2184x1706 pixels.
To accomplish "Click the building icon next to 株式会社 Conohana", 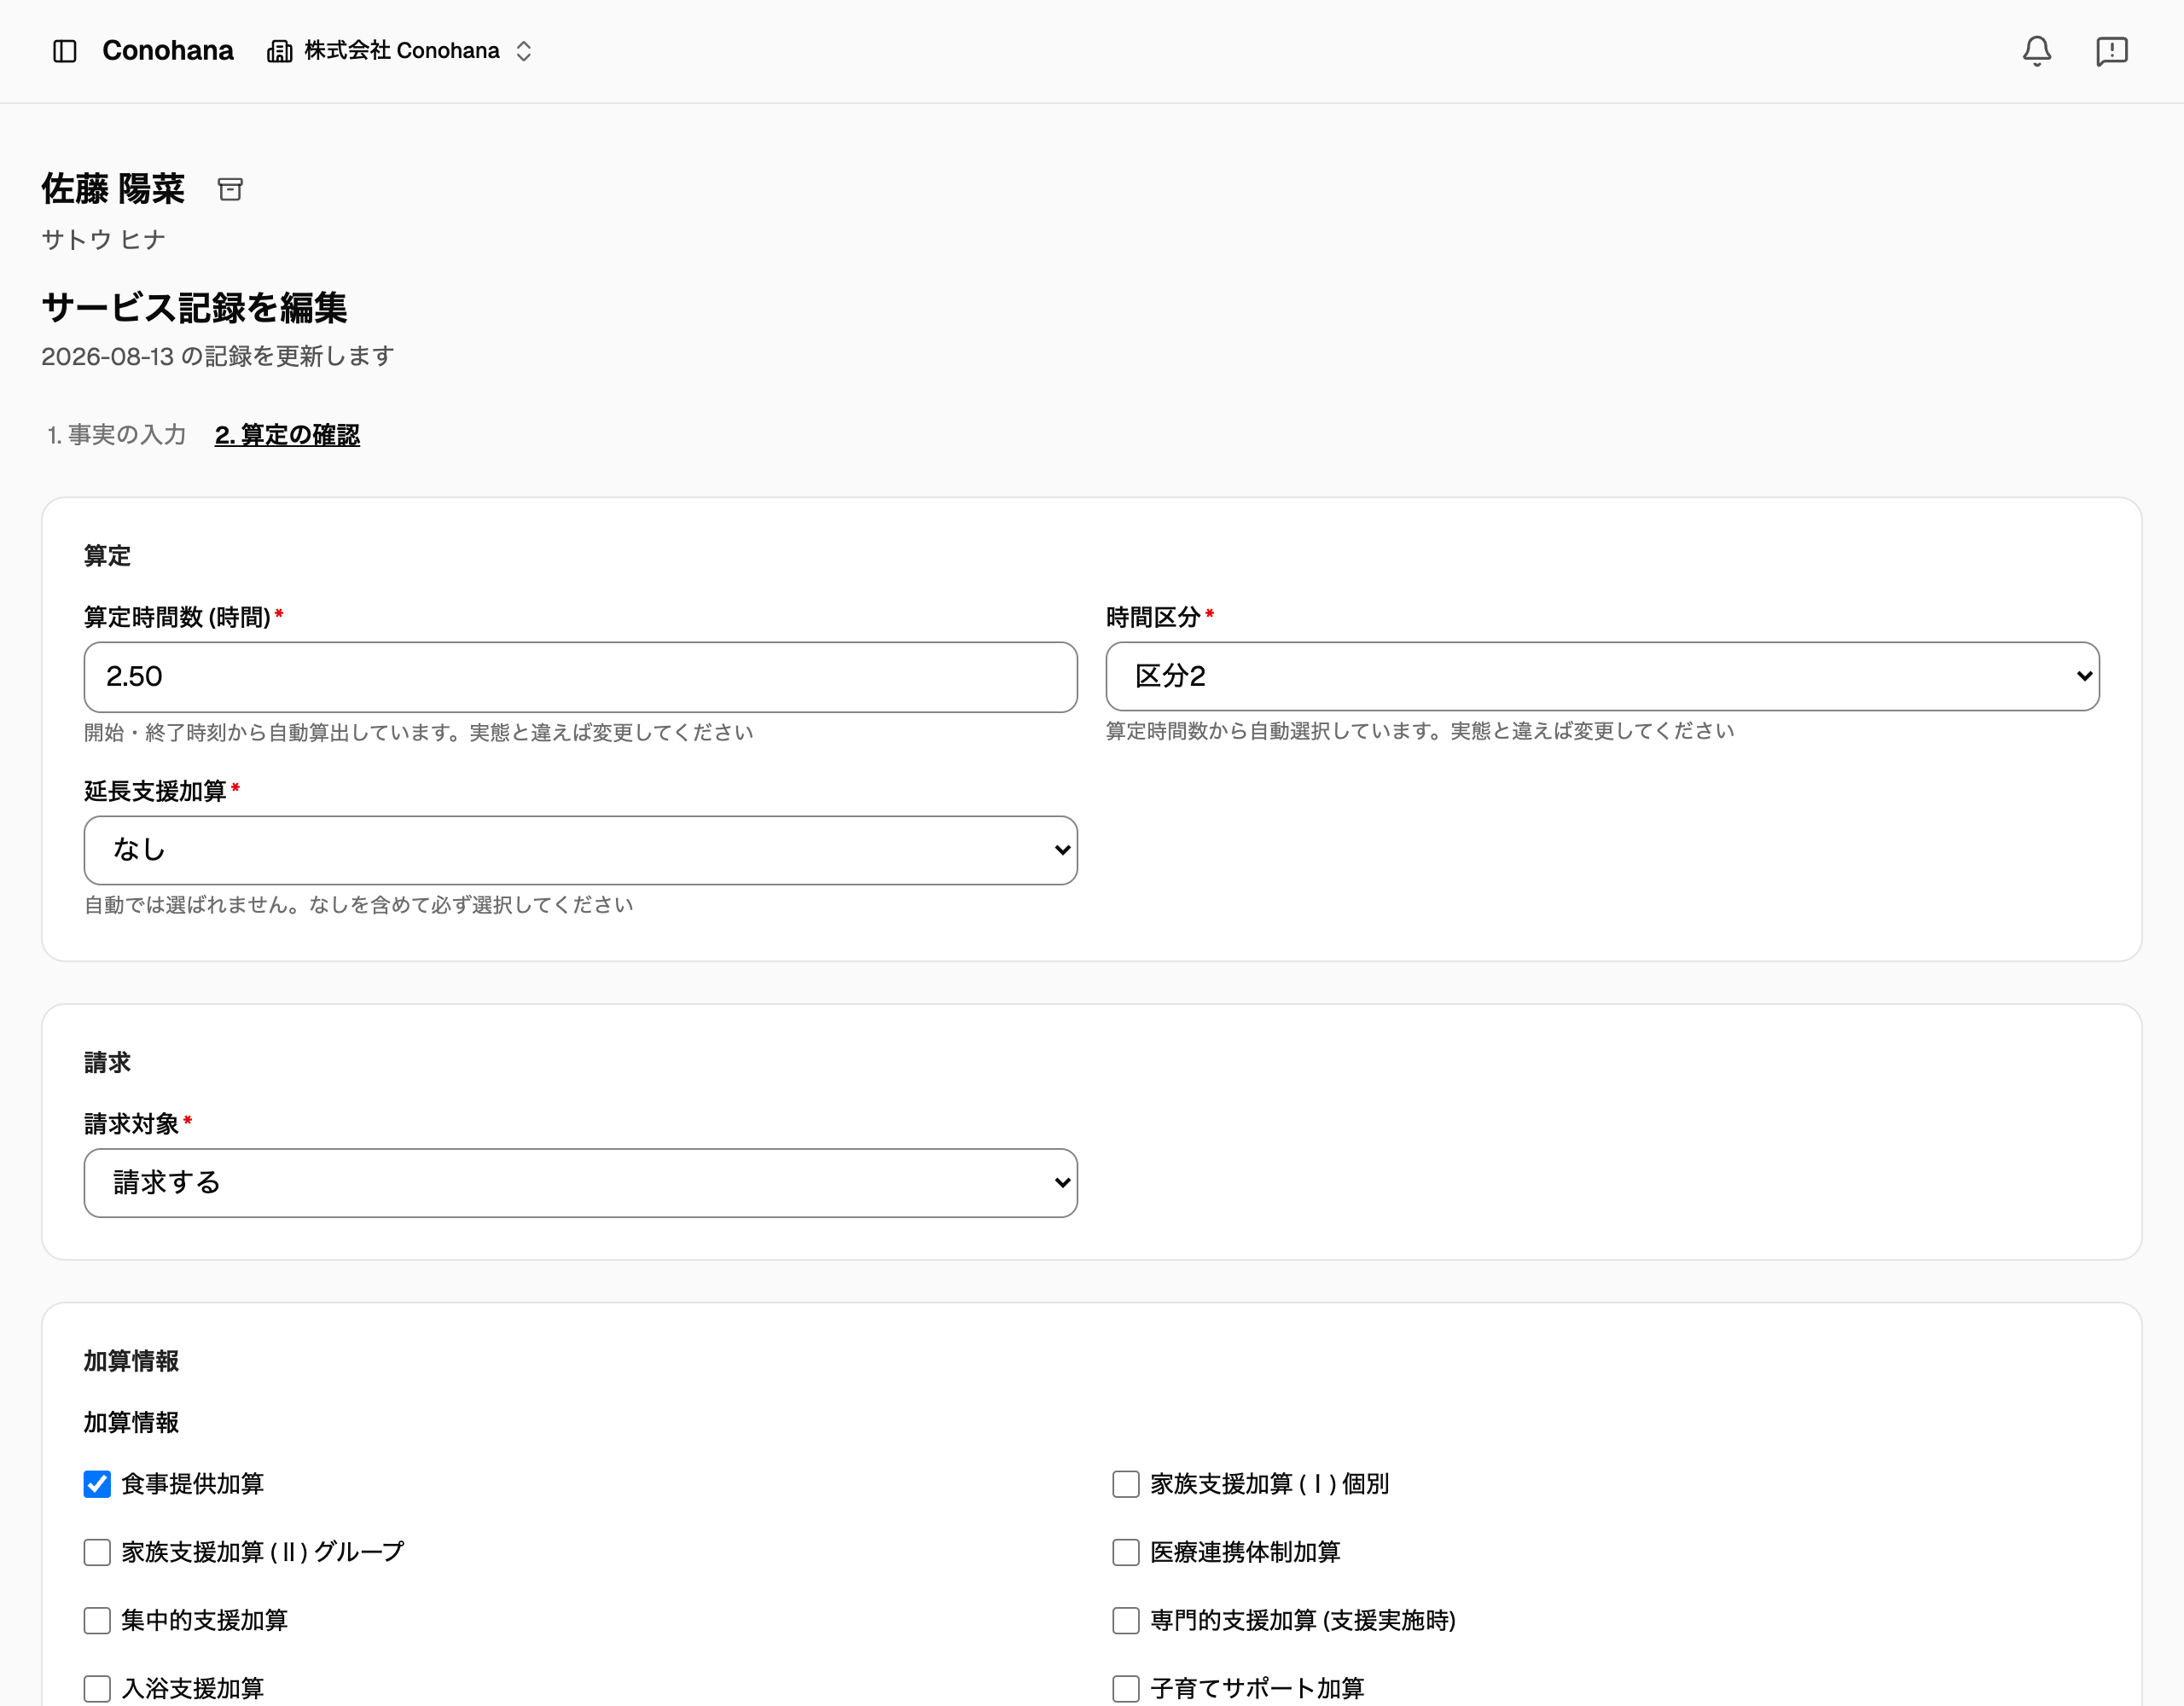I will tap(279, 51).
